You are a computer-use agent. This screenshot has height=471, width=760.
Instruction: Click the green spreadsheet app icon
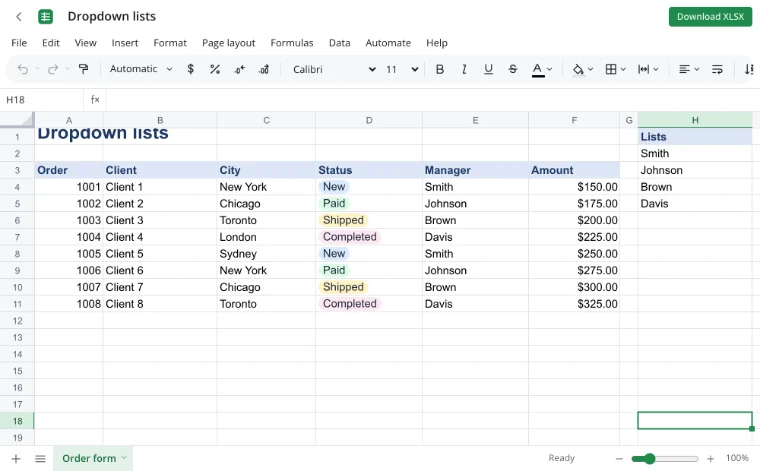pyautogui.click(x=46, y=16)
